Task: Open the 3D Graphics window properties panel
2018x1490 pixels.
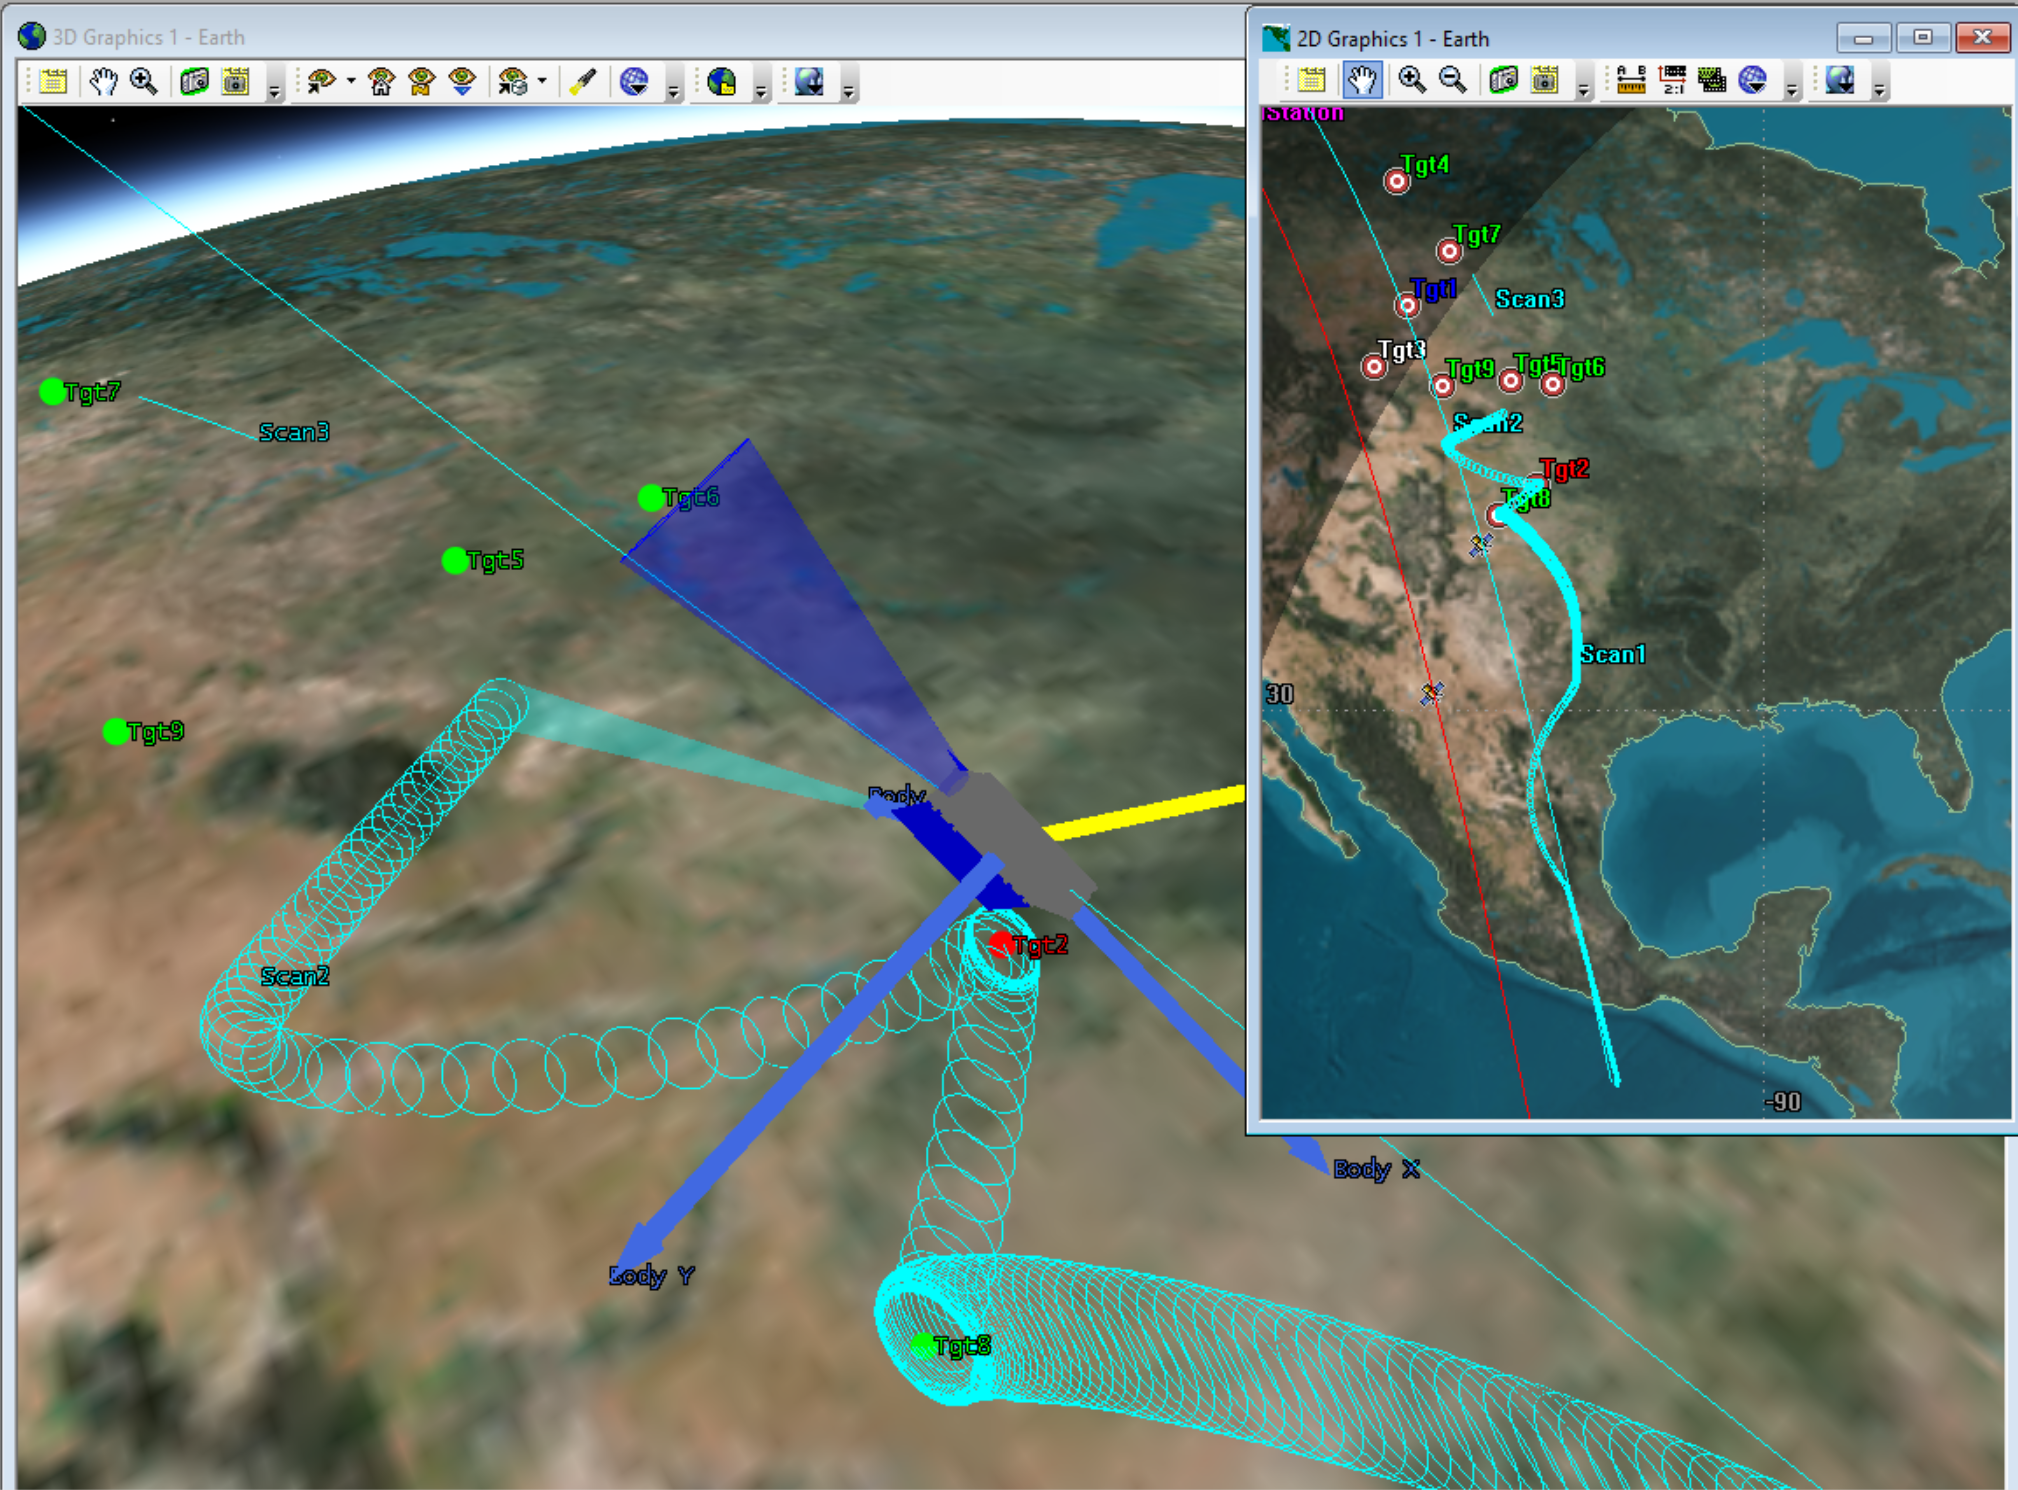Action: tap(55, 83)
